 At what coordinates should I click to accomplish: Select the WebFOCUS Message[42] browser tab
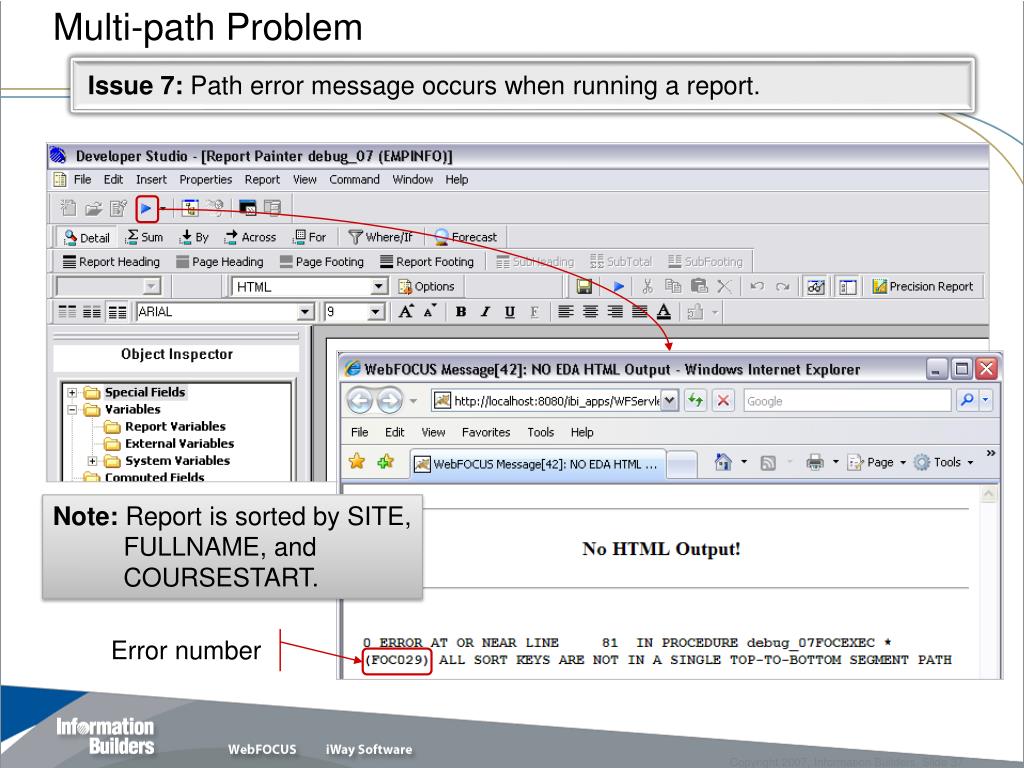tap(537, 464)
